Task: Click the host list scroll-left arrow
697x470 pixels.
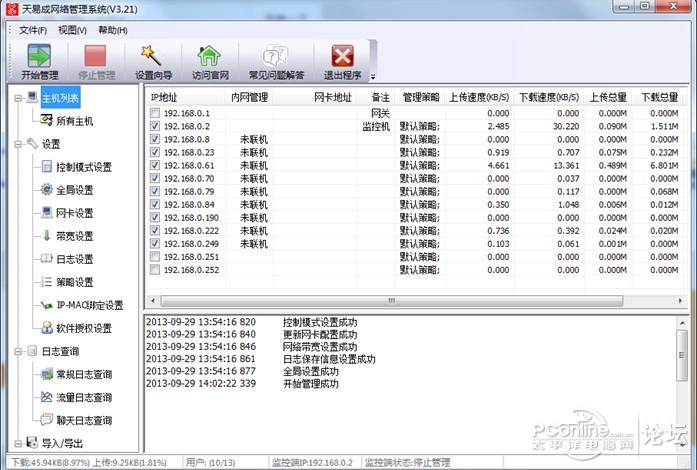Action: pos(153,301)
